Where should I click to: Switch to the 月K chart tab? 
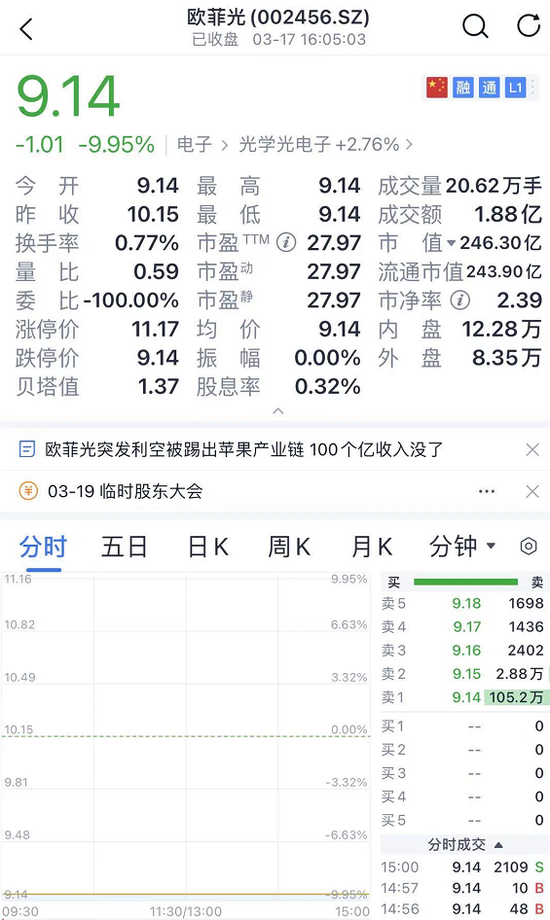coord(372,546)
